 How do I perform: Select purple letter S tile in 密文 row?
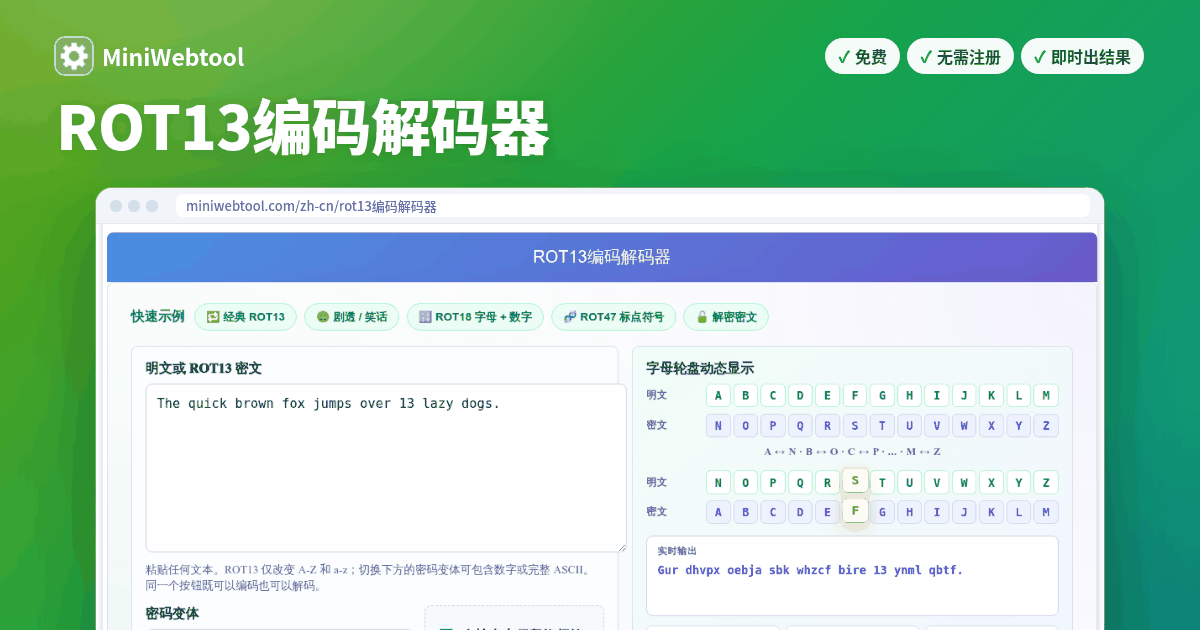click(x=855, y=426)
